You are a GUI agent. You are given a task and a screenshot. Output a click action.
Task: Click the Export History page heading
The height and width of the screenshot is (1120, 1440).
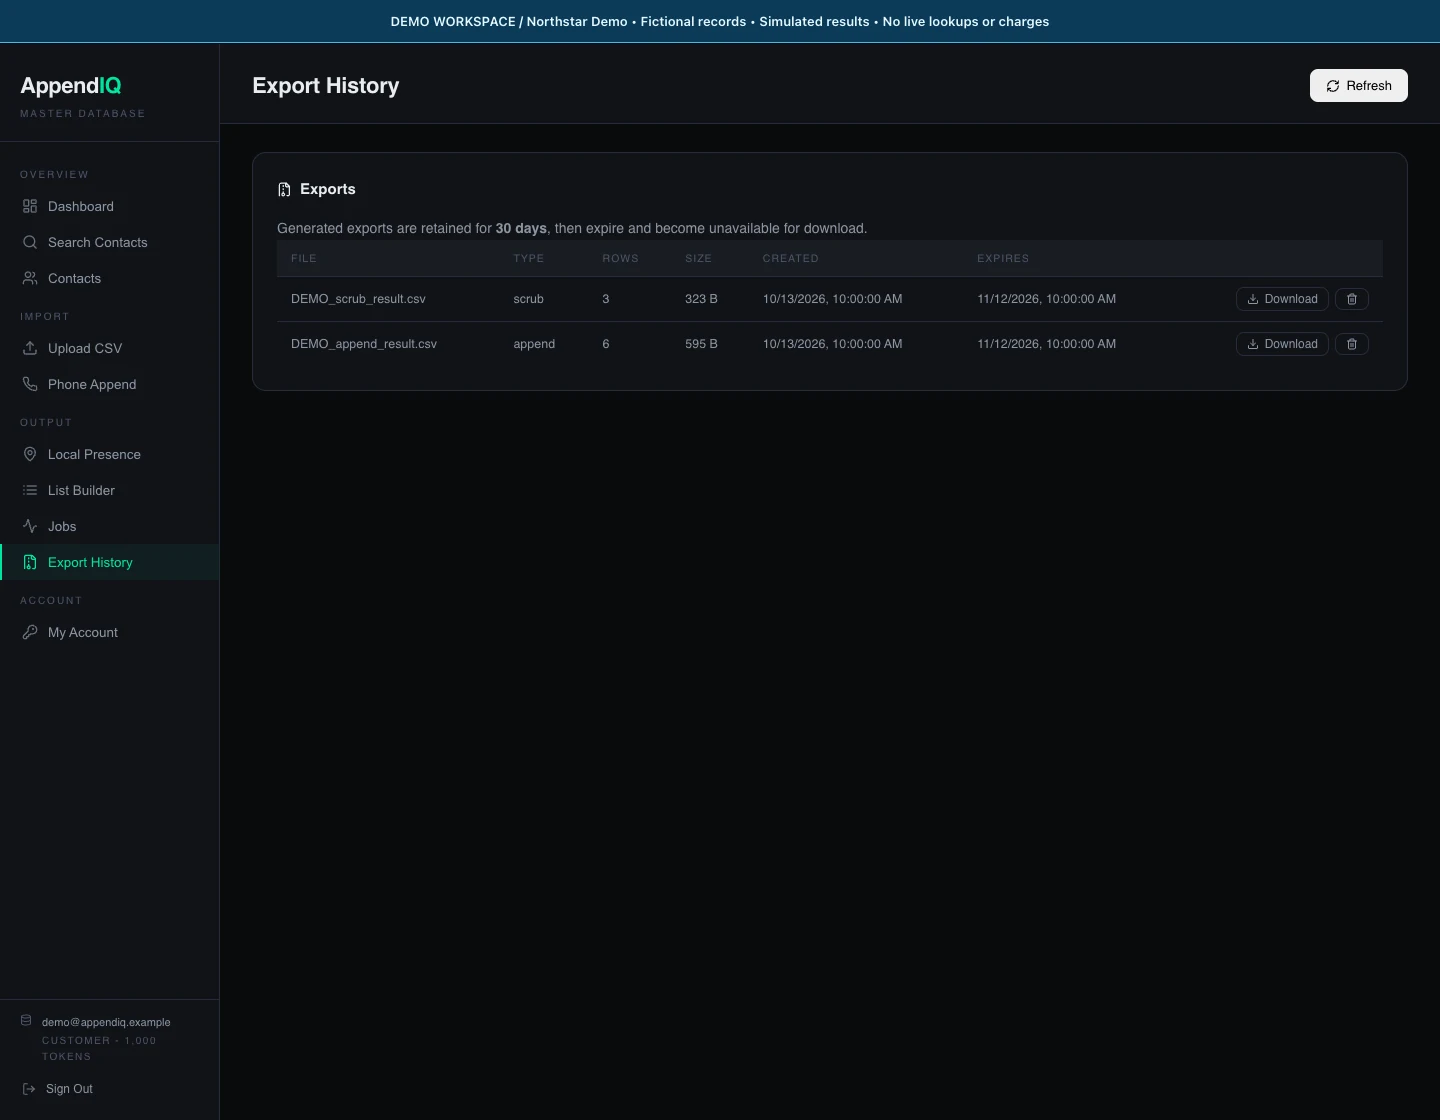[x=326, y=86]
